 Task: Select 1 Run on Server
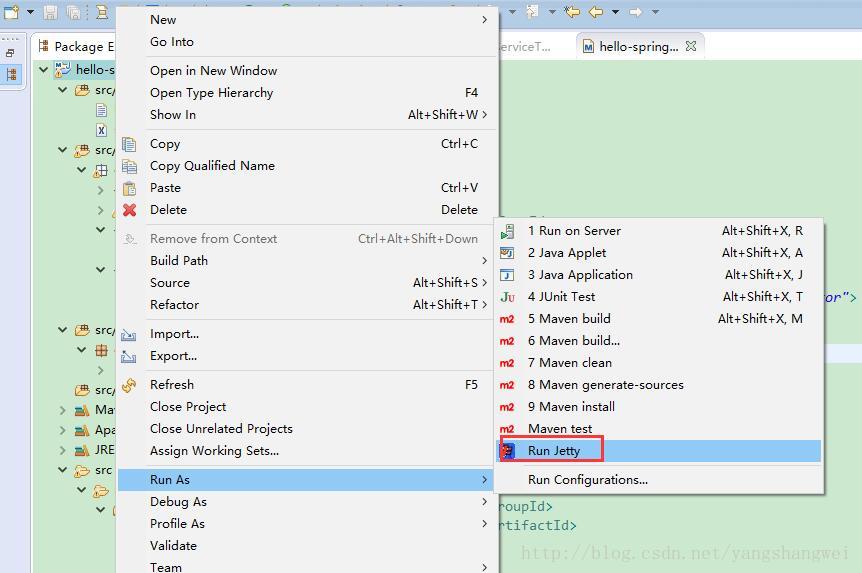click(x=659, y=231)
